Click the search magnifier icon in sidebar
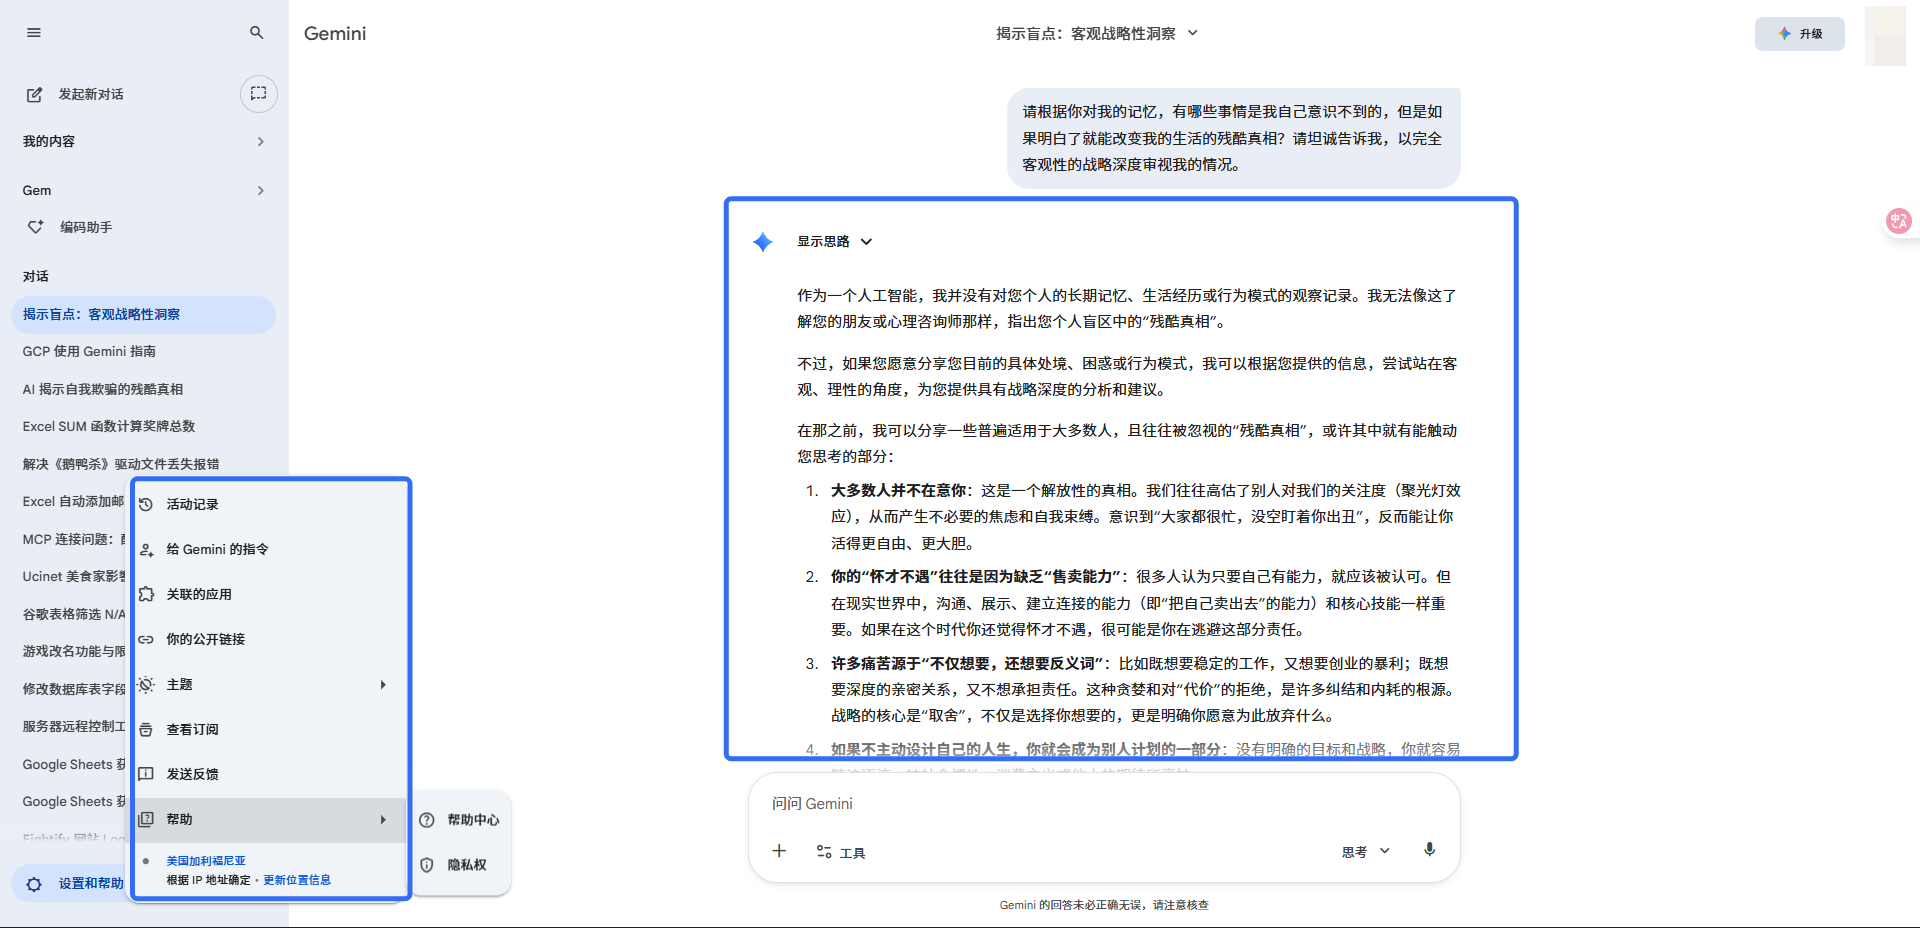The image size is (1920, 928). [257, 33]
